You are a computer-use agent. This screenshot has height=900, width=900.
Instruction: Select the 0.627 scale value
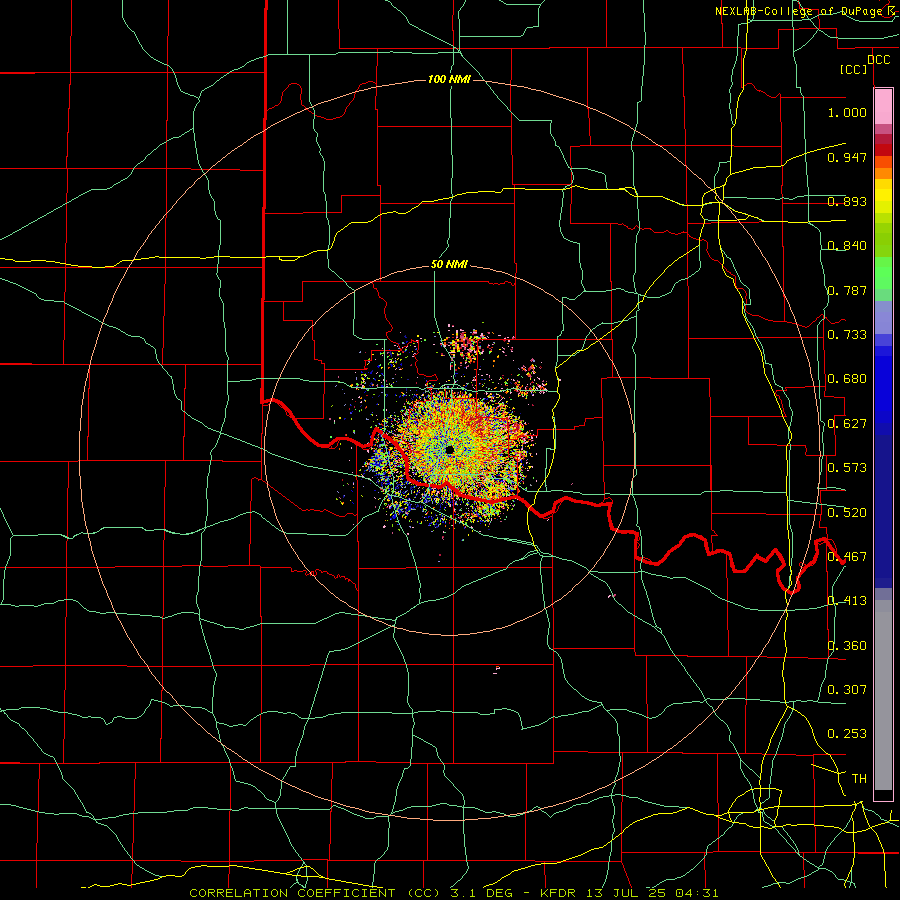(x=847, y=424)
